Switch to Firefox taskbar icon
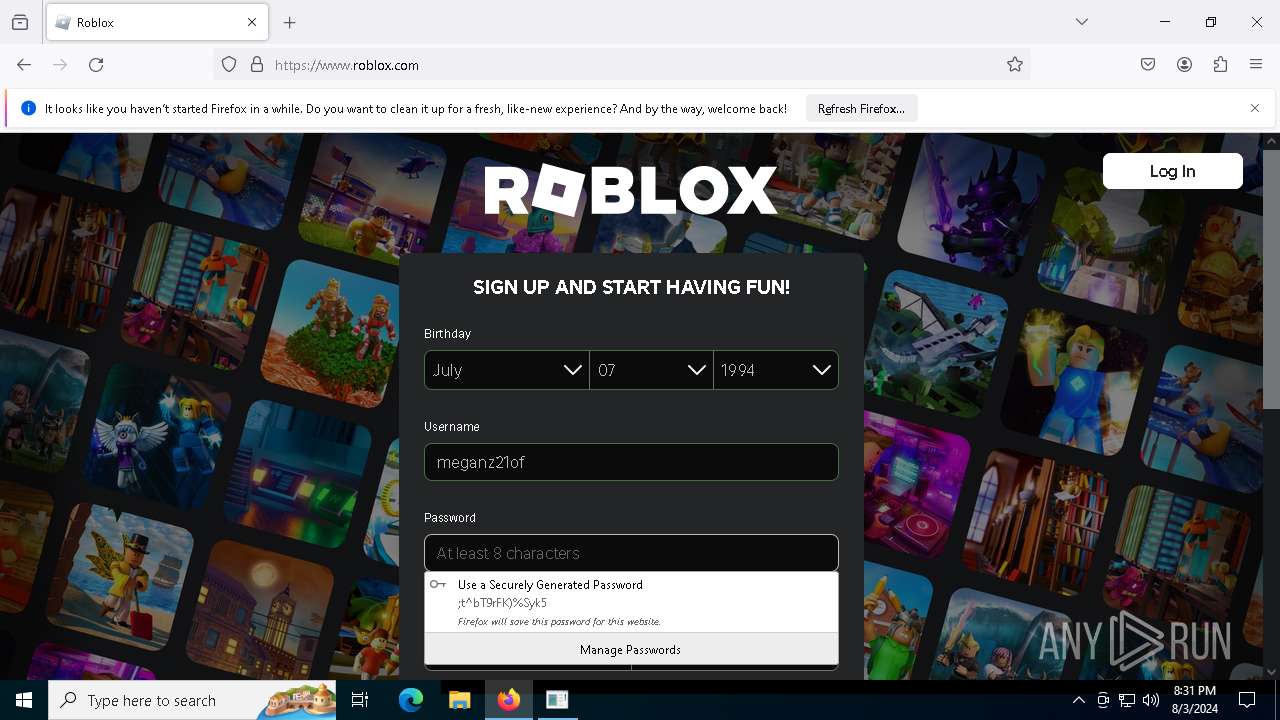The height and width of the screenshot is (720, 1280). point(508,700)
